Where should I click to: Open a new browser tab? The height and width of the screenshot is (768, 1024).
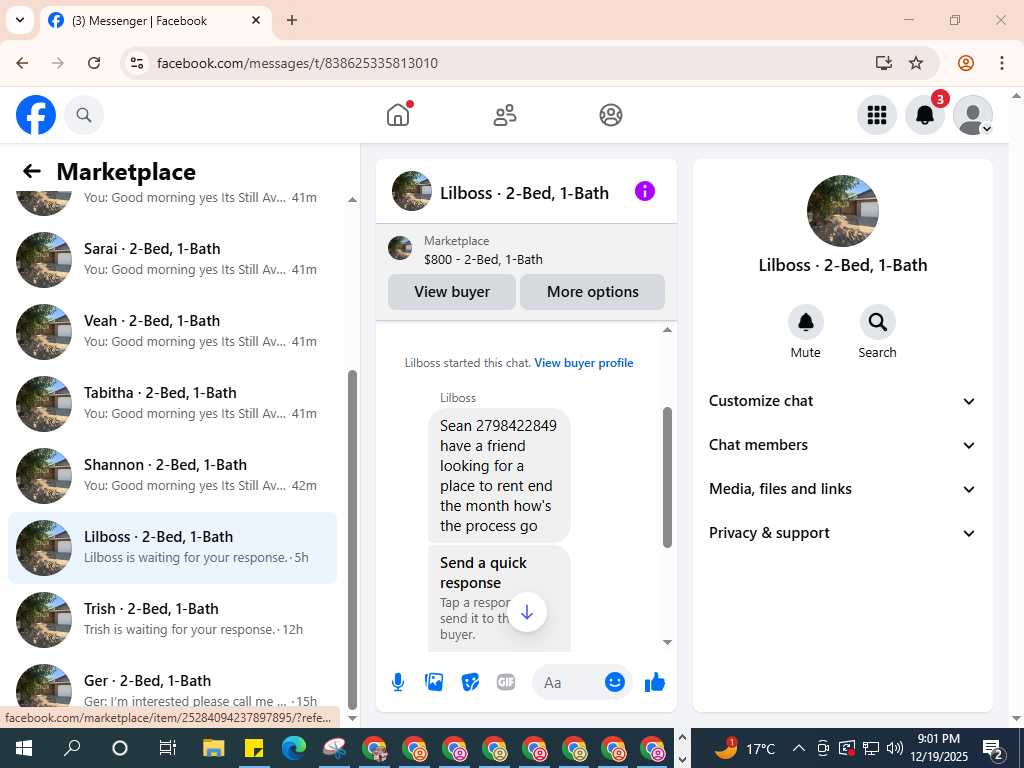coord(292,20)
